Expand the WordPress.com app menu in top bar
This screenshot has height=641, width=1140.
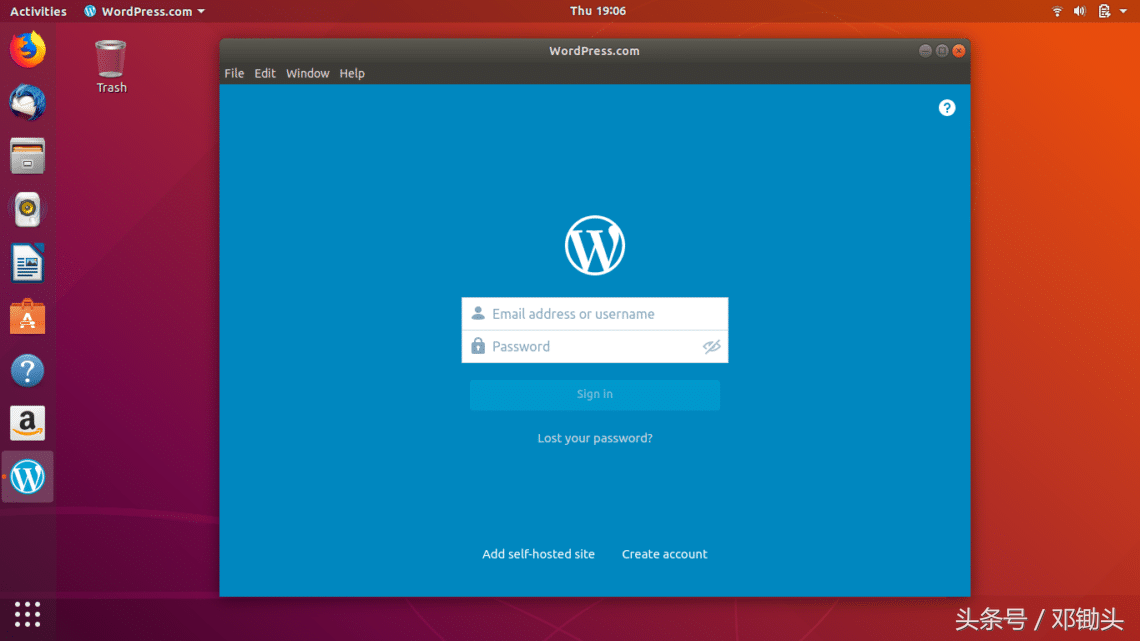(x=144, y=11)
